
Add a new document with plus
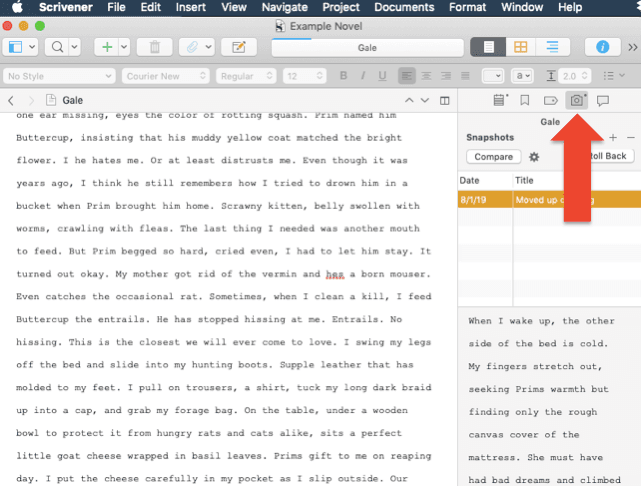click(x=107, y=47)
